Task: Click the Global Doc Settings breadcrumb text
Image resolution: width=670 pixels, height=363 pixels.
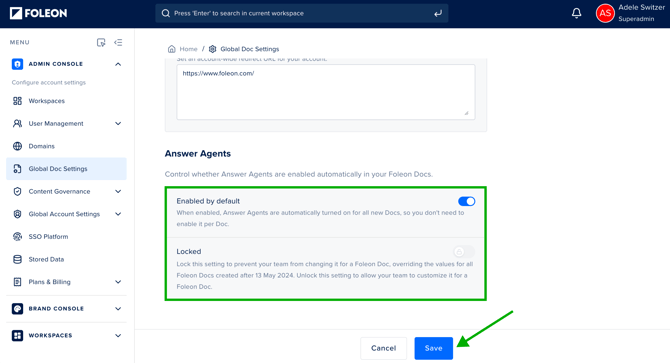Action: 250,49
